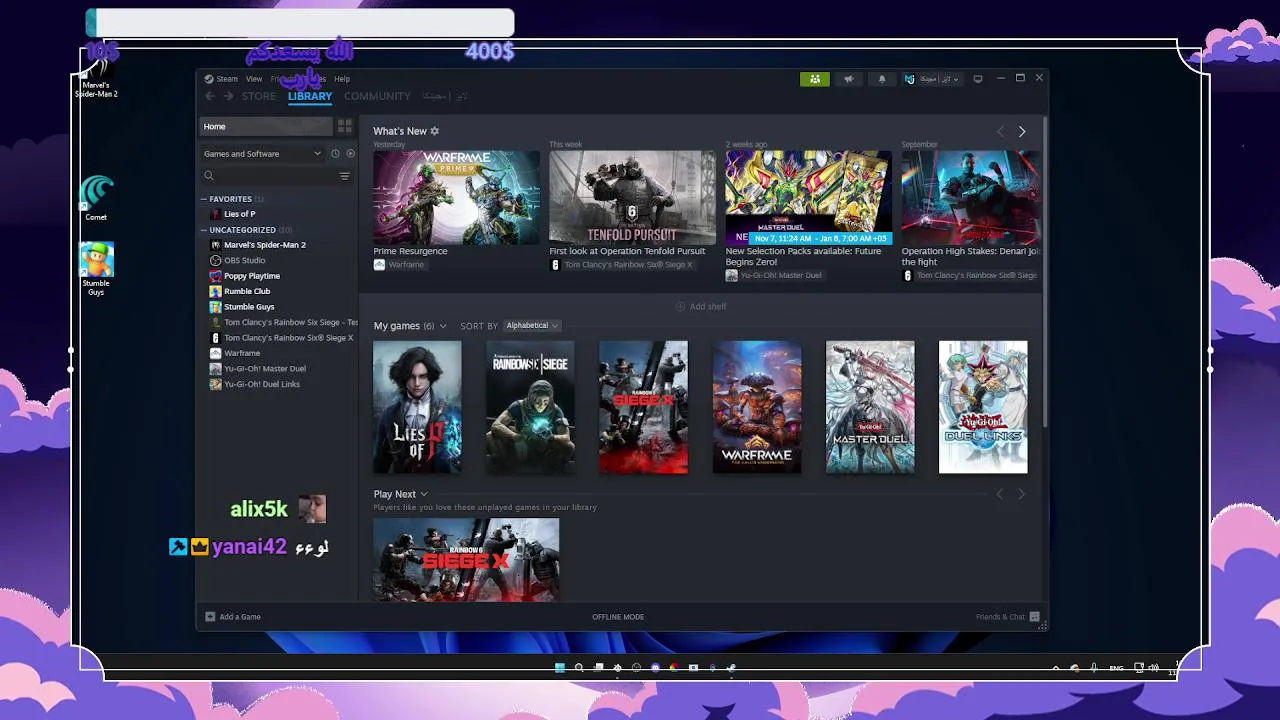Click Add shelf
1280x720 pixels.
pos(701,306)
